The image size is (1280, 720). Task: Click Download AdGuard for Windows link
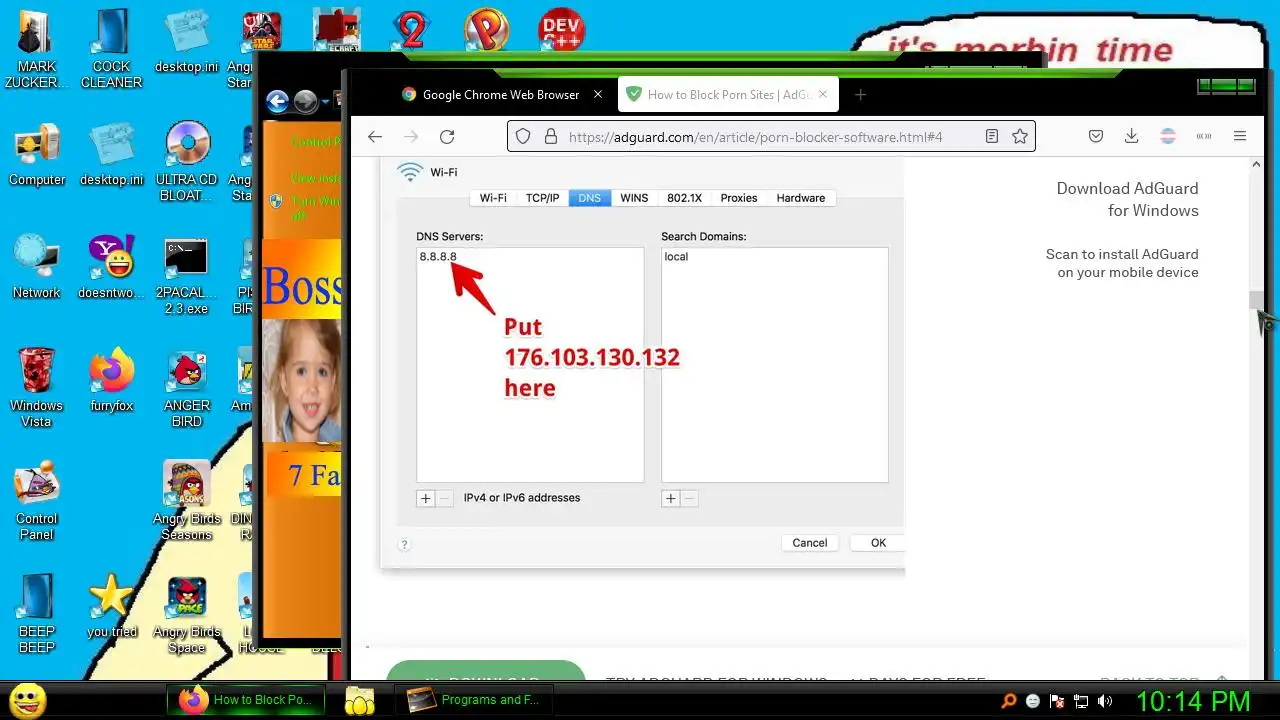coord(1127,199)
